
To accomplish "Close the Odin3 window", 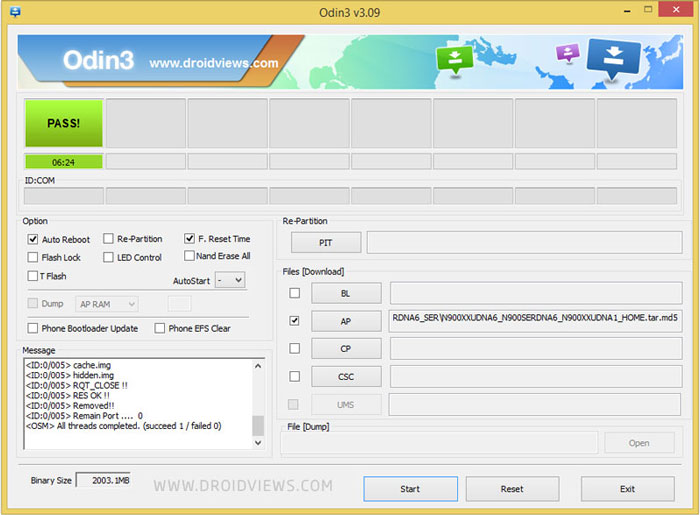I will click(676, 9).
